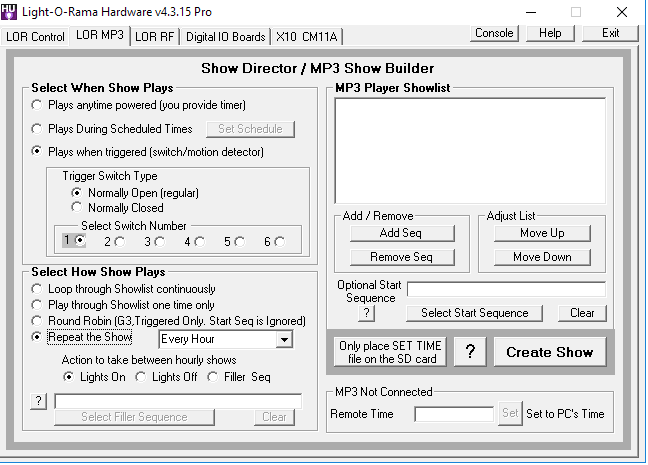The height and width of the screenshot is (465, 648).
Task: Open the Digital IO Boards tab
Action: 226,37
